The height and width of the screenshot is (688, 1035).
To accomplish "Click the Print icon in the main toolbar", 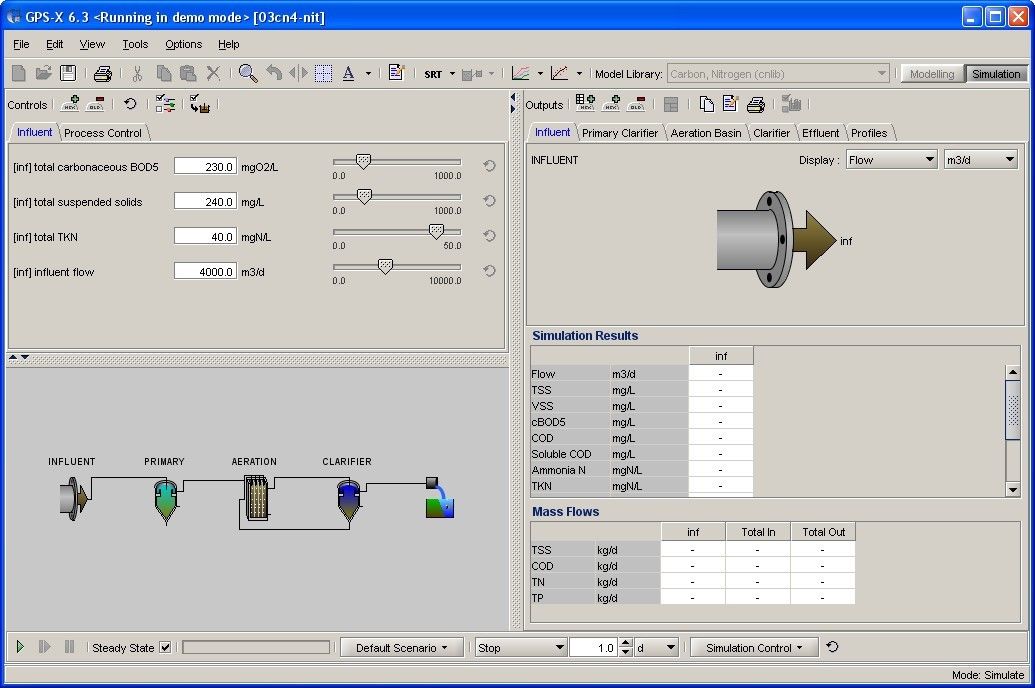I will tap(102, 73).
